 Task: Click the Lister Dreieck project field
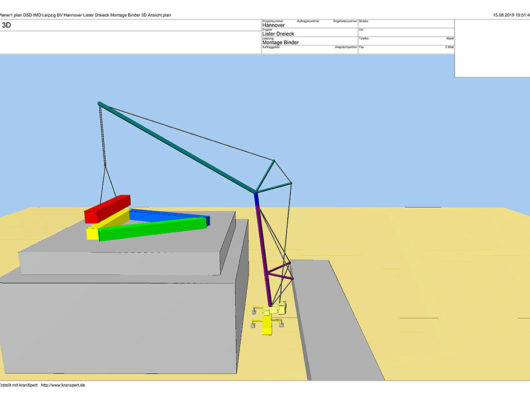[278, 34]
